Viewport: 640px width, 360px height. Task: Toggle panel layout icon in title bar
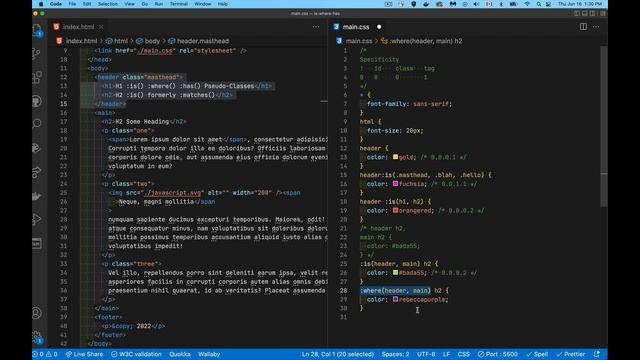coord(585,13)
